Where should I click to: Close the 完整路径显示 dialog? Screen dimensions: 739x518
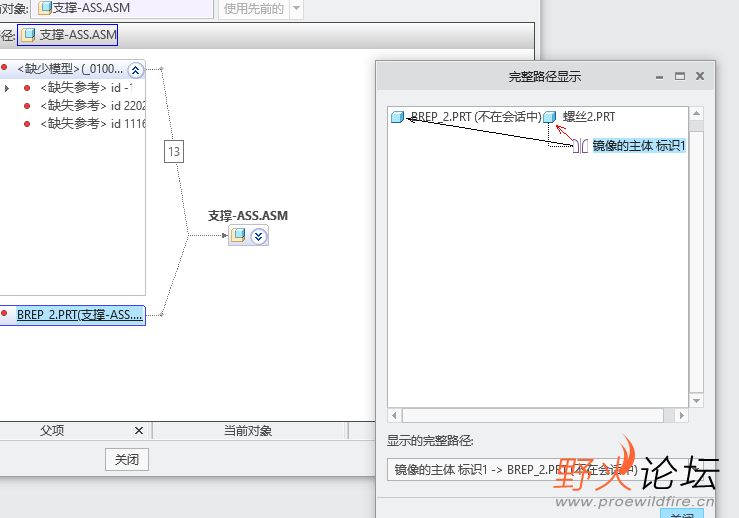[700, 76]
